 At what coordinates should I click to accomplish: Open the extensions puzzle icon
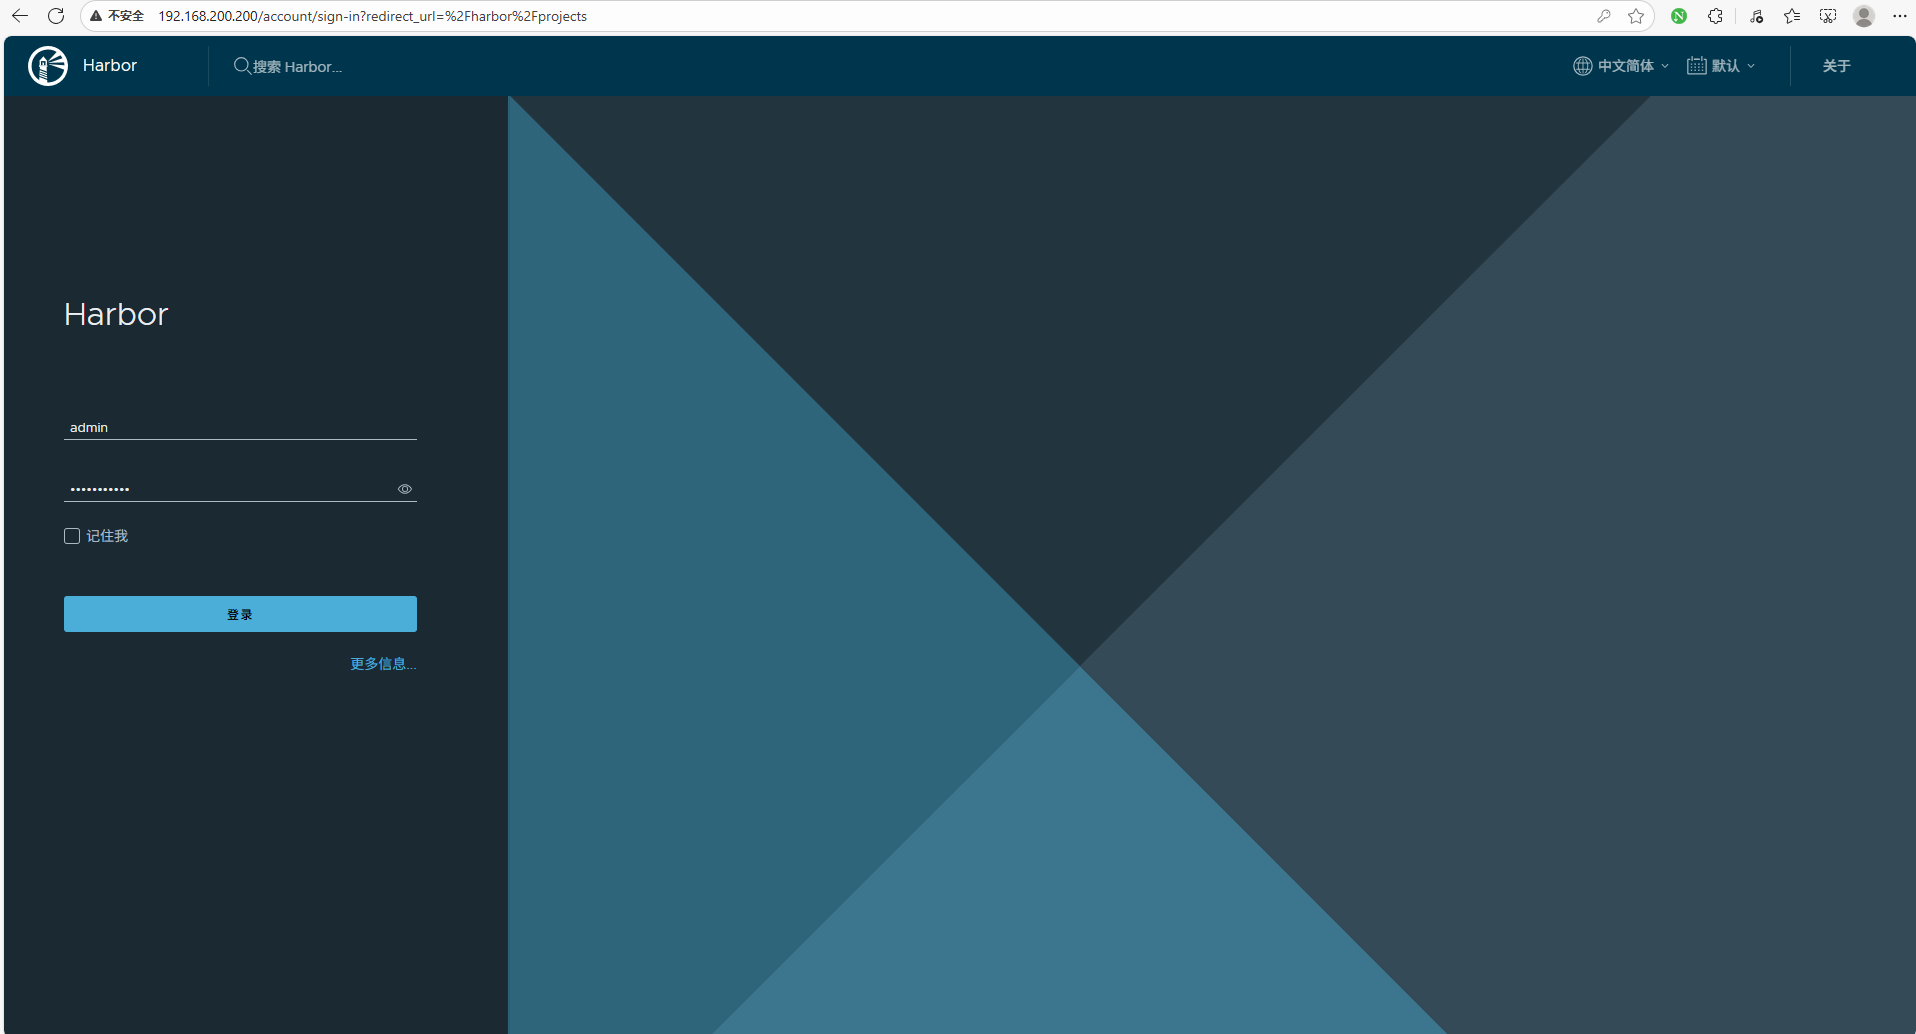[1715, 16]
